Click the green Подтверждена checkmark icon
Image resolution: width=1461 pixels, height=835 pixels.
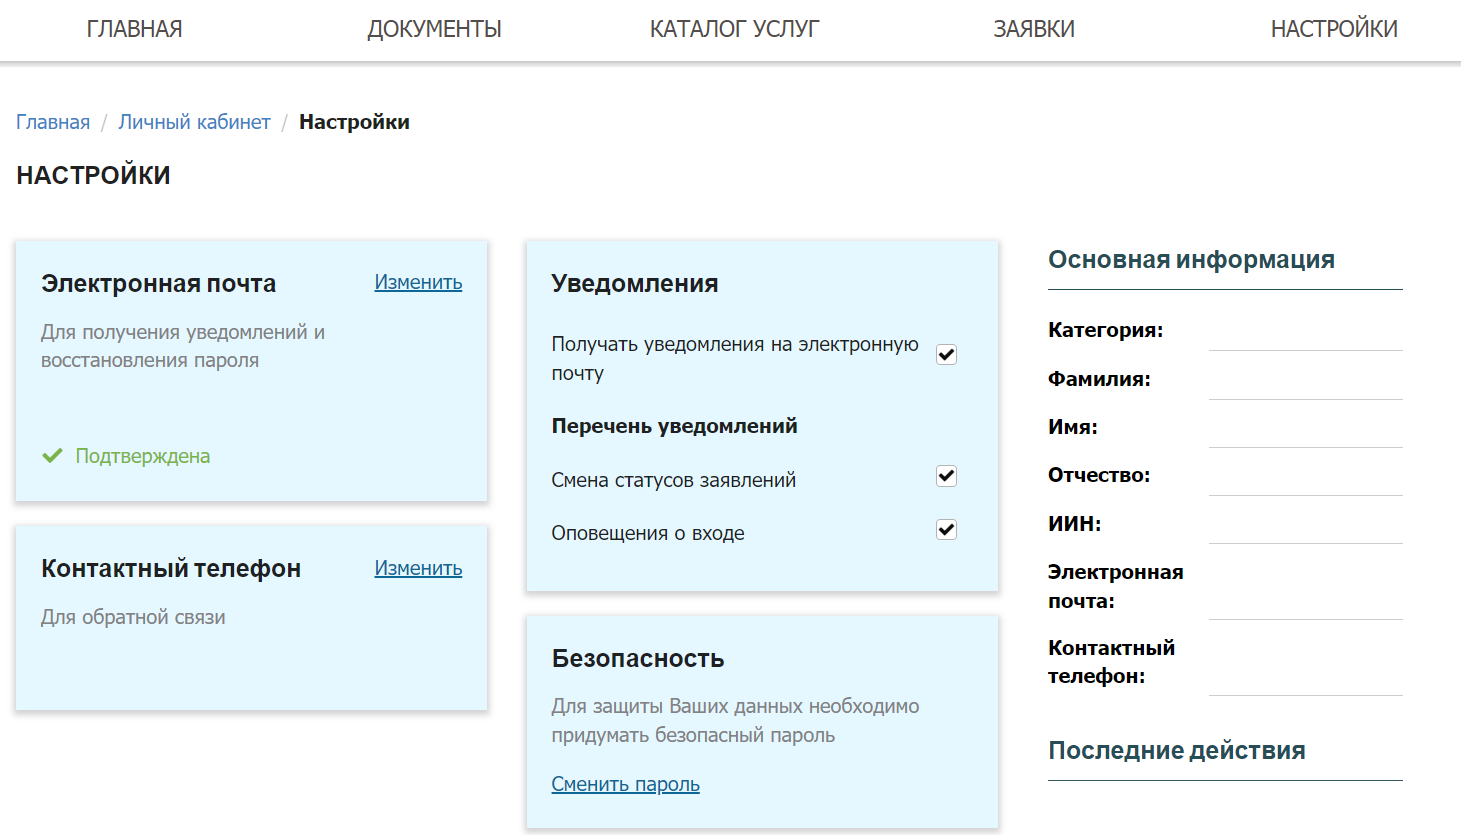pyautogui.click(x=52, y=456)
